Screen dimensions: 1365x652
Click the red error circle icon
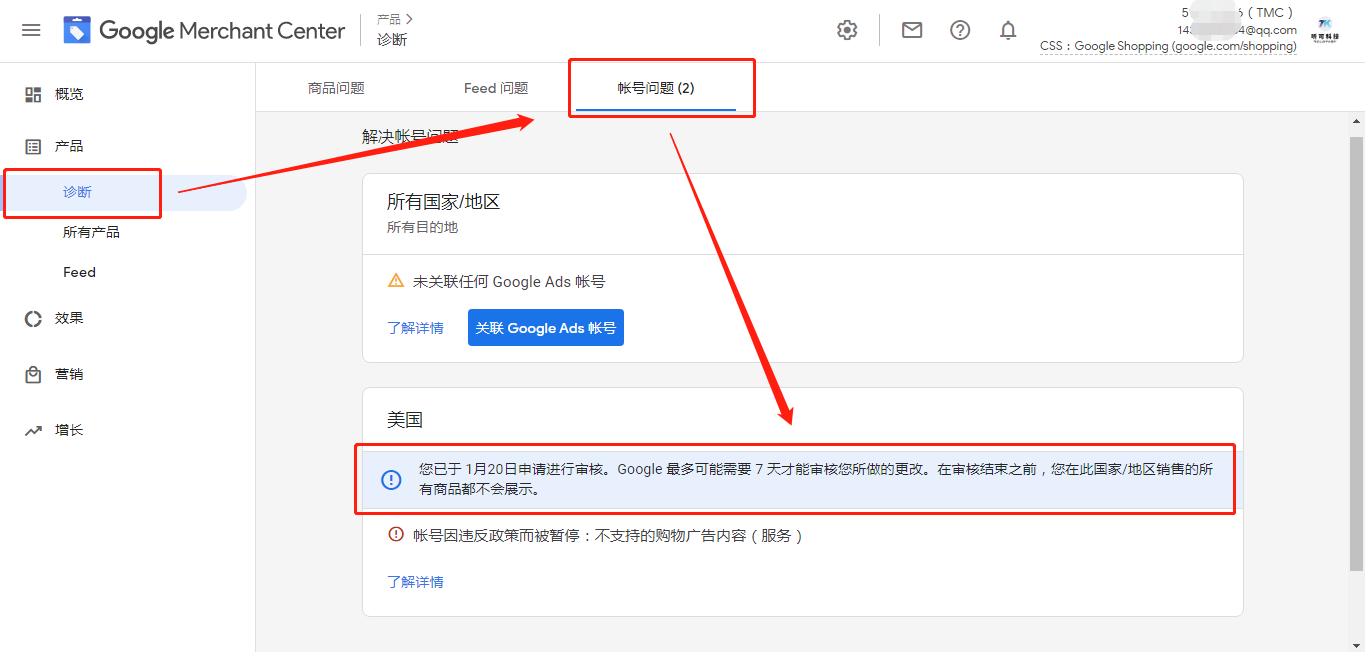(396, 534)
